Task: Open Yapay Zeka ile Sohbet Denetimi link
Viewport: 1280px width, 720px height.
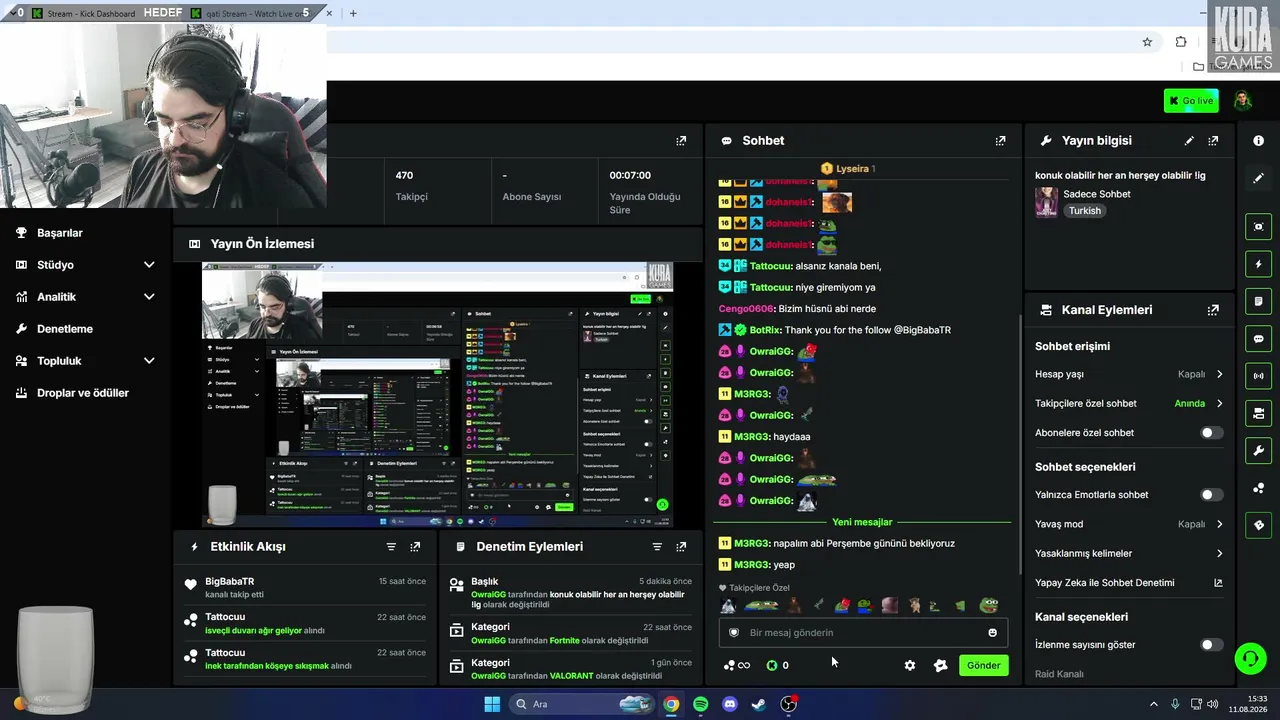Action: coord(1128,583)
